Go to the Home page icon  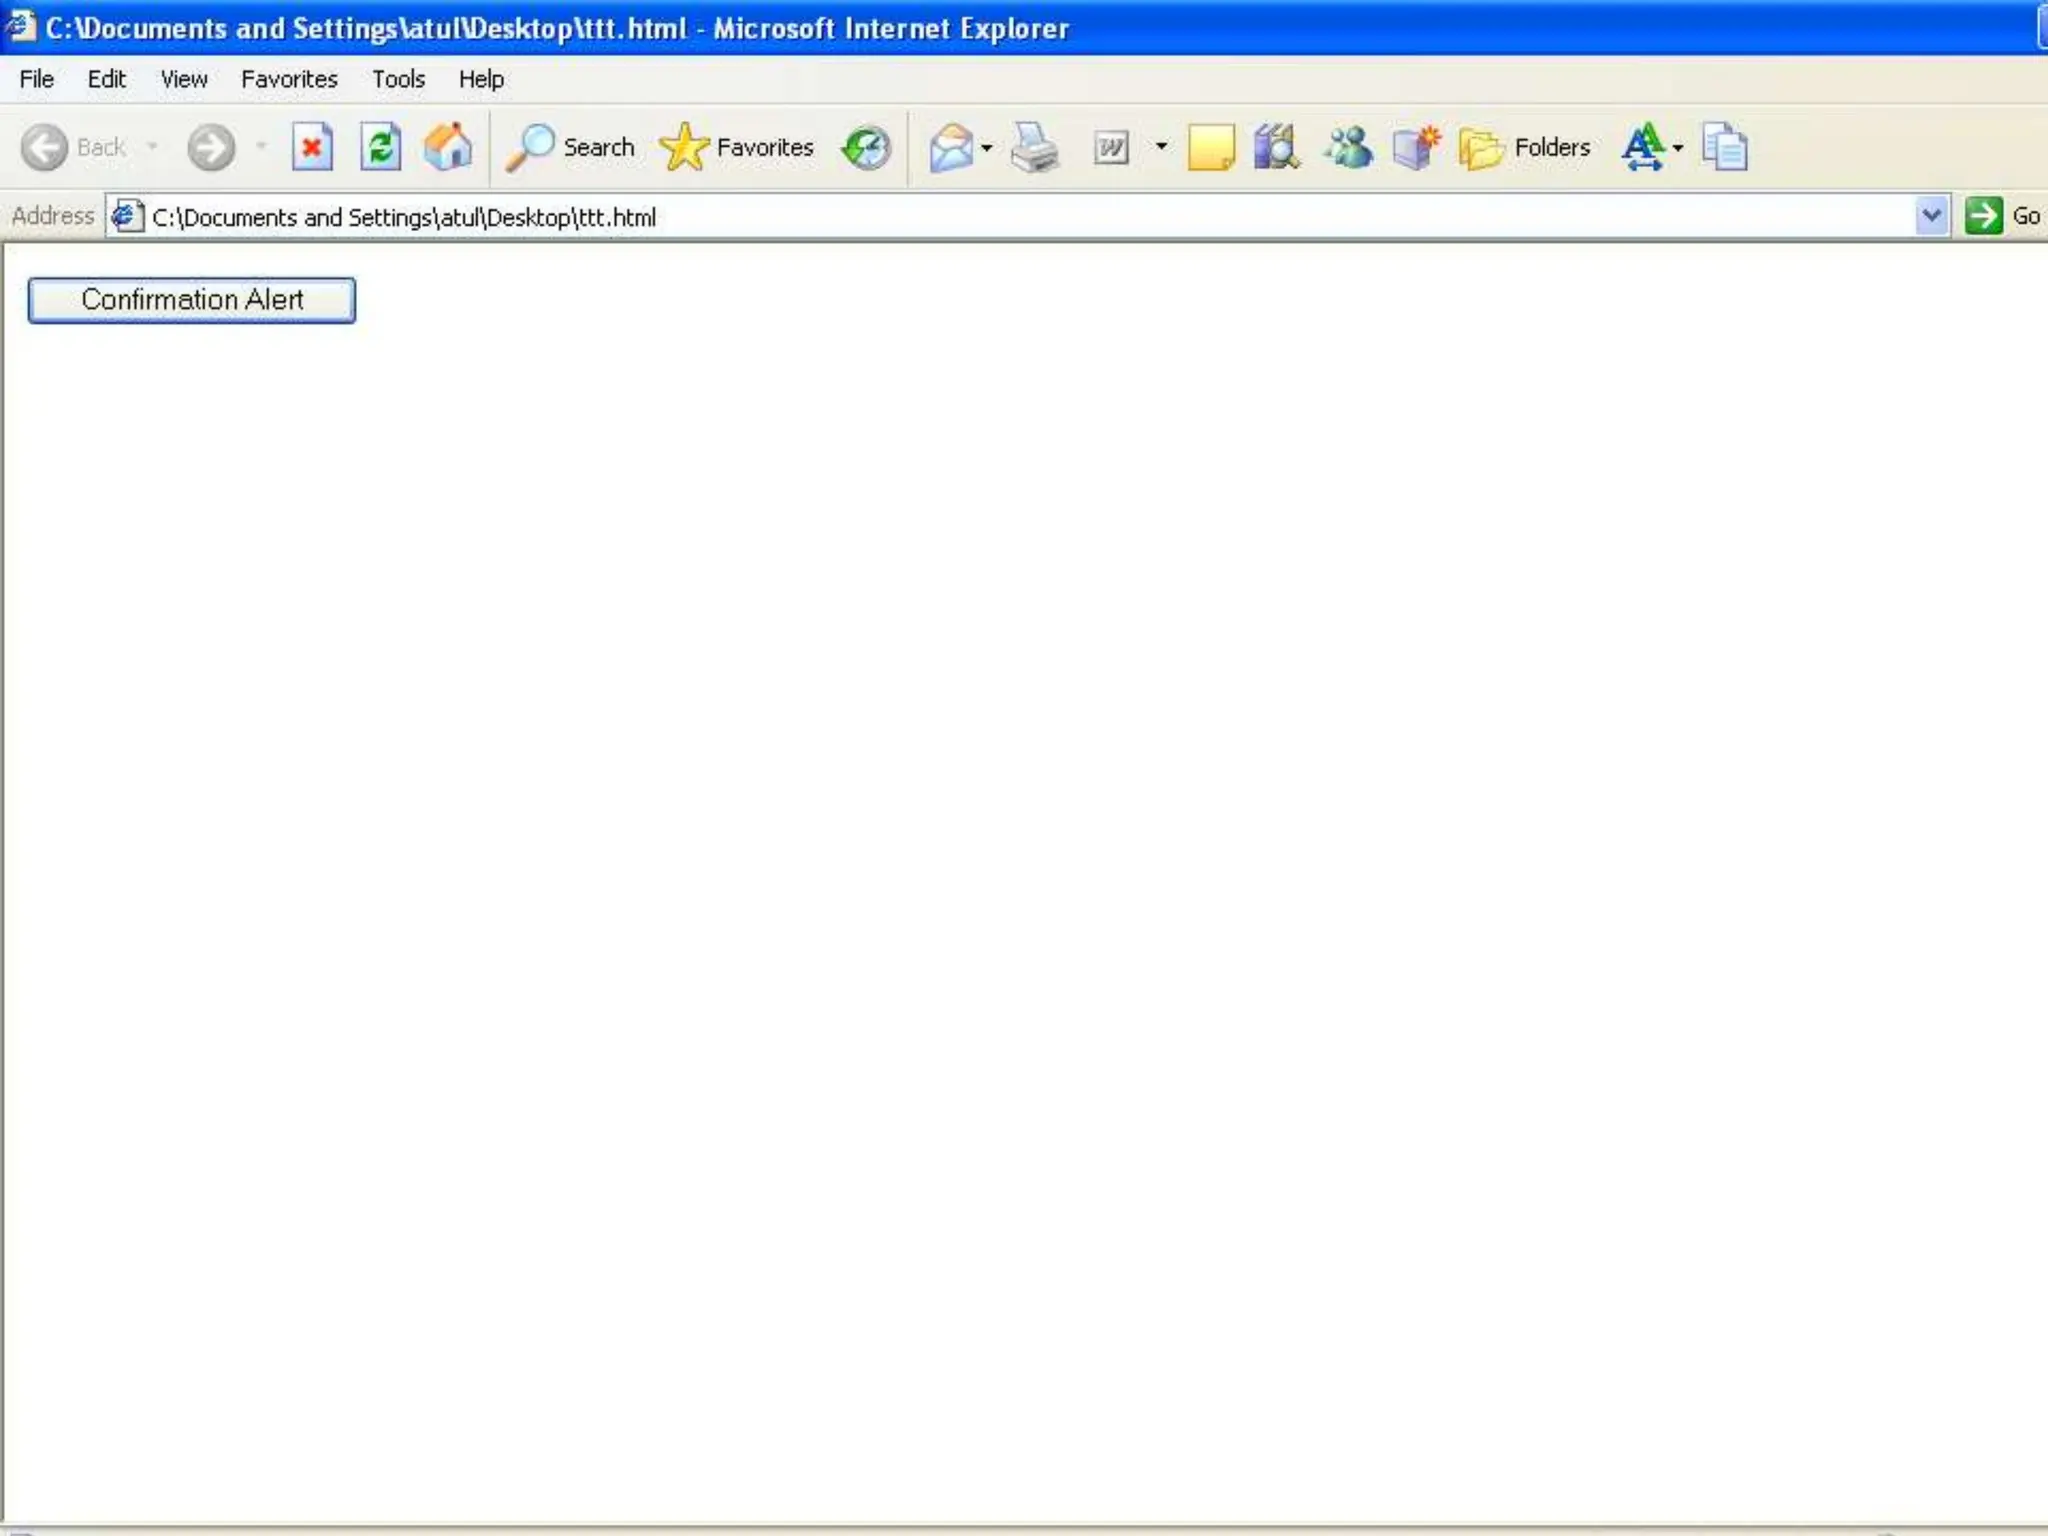(448, 148)
